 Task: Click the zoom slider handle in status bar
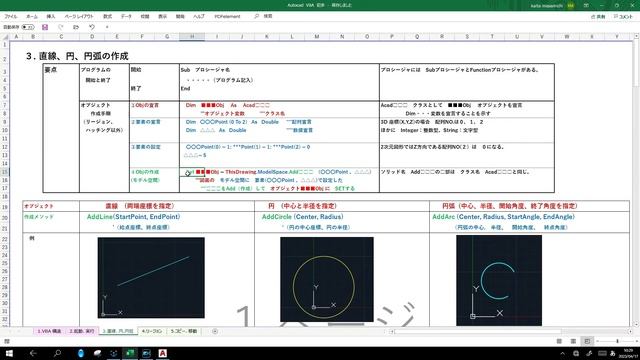pyautogui.click(x=617, y=341)
